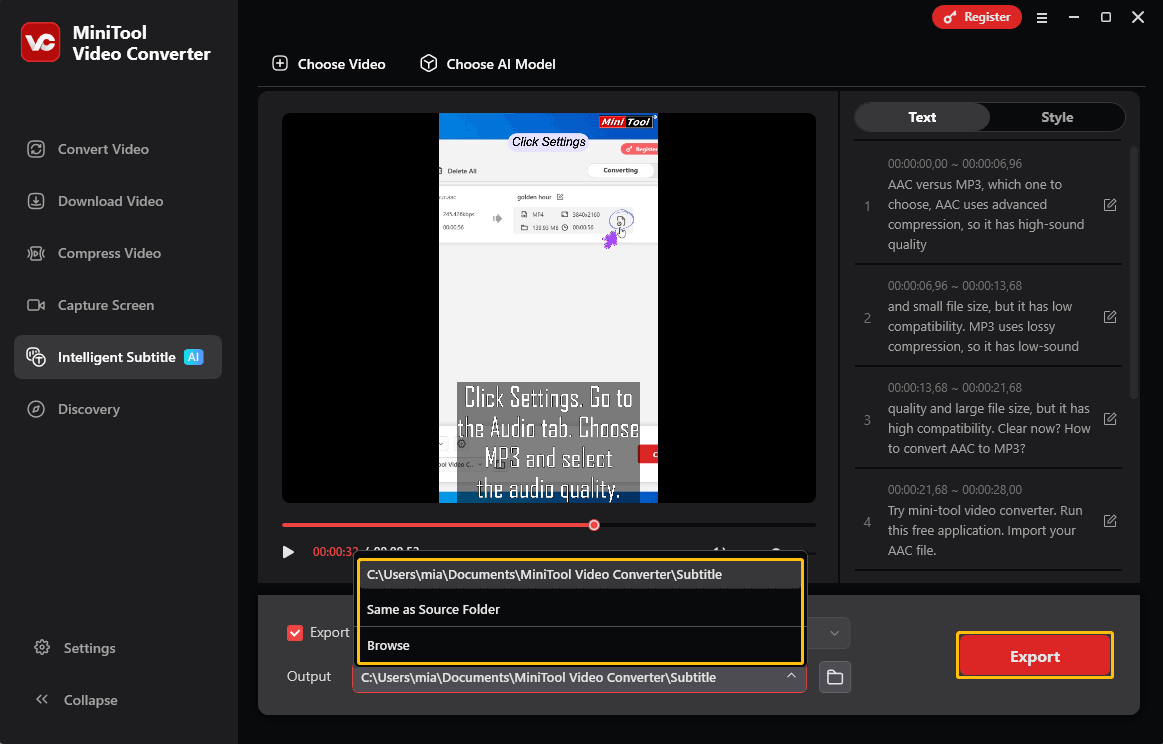Click the subtitle list scrollbar
The height and width of the screenshot is (744, 1163).
(1133, 271)
